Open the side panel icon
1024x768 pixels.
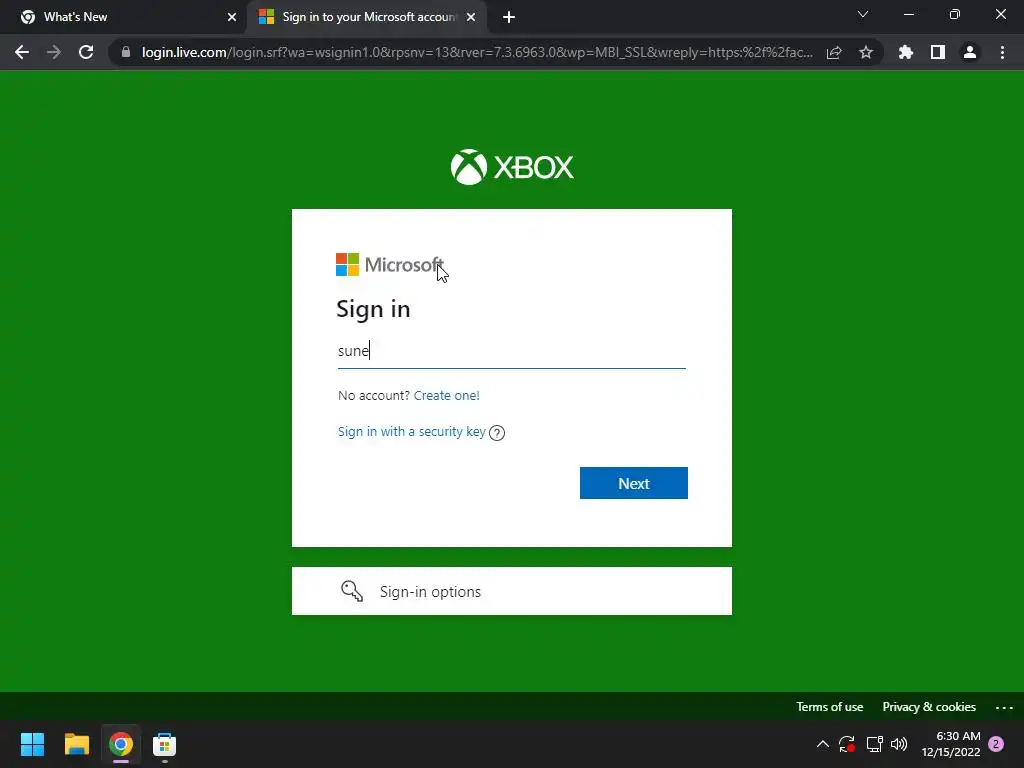coord(938,52)
